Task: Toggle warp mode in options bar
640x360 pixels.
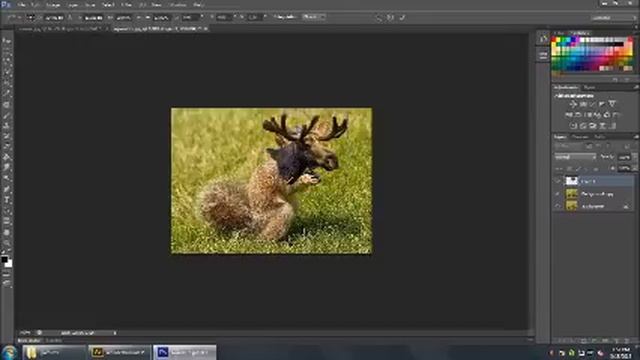Action: pos(379,18)
